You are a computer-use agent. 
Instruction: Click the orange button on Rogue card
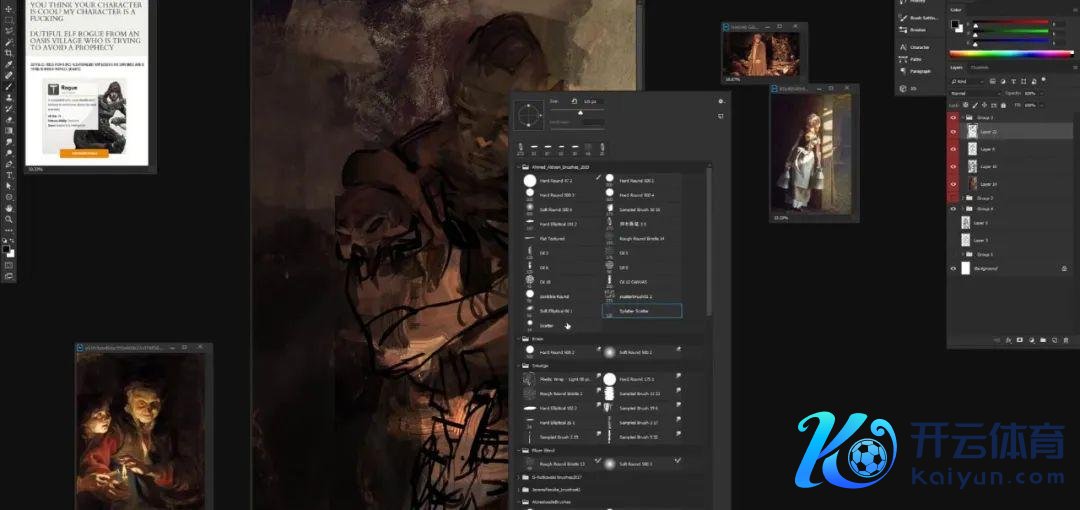84,153
